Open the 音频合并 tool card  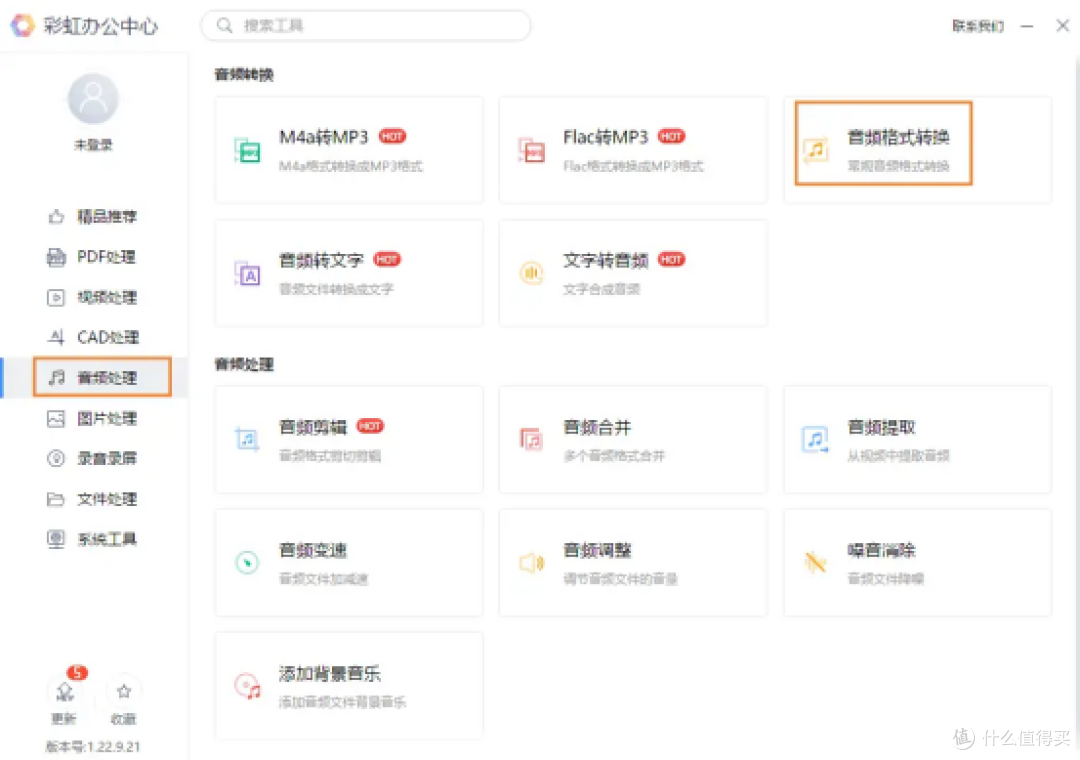tap(633, 440)
